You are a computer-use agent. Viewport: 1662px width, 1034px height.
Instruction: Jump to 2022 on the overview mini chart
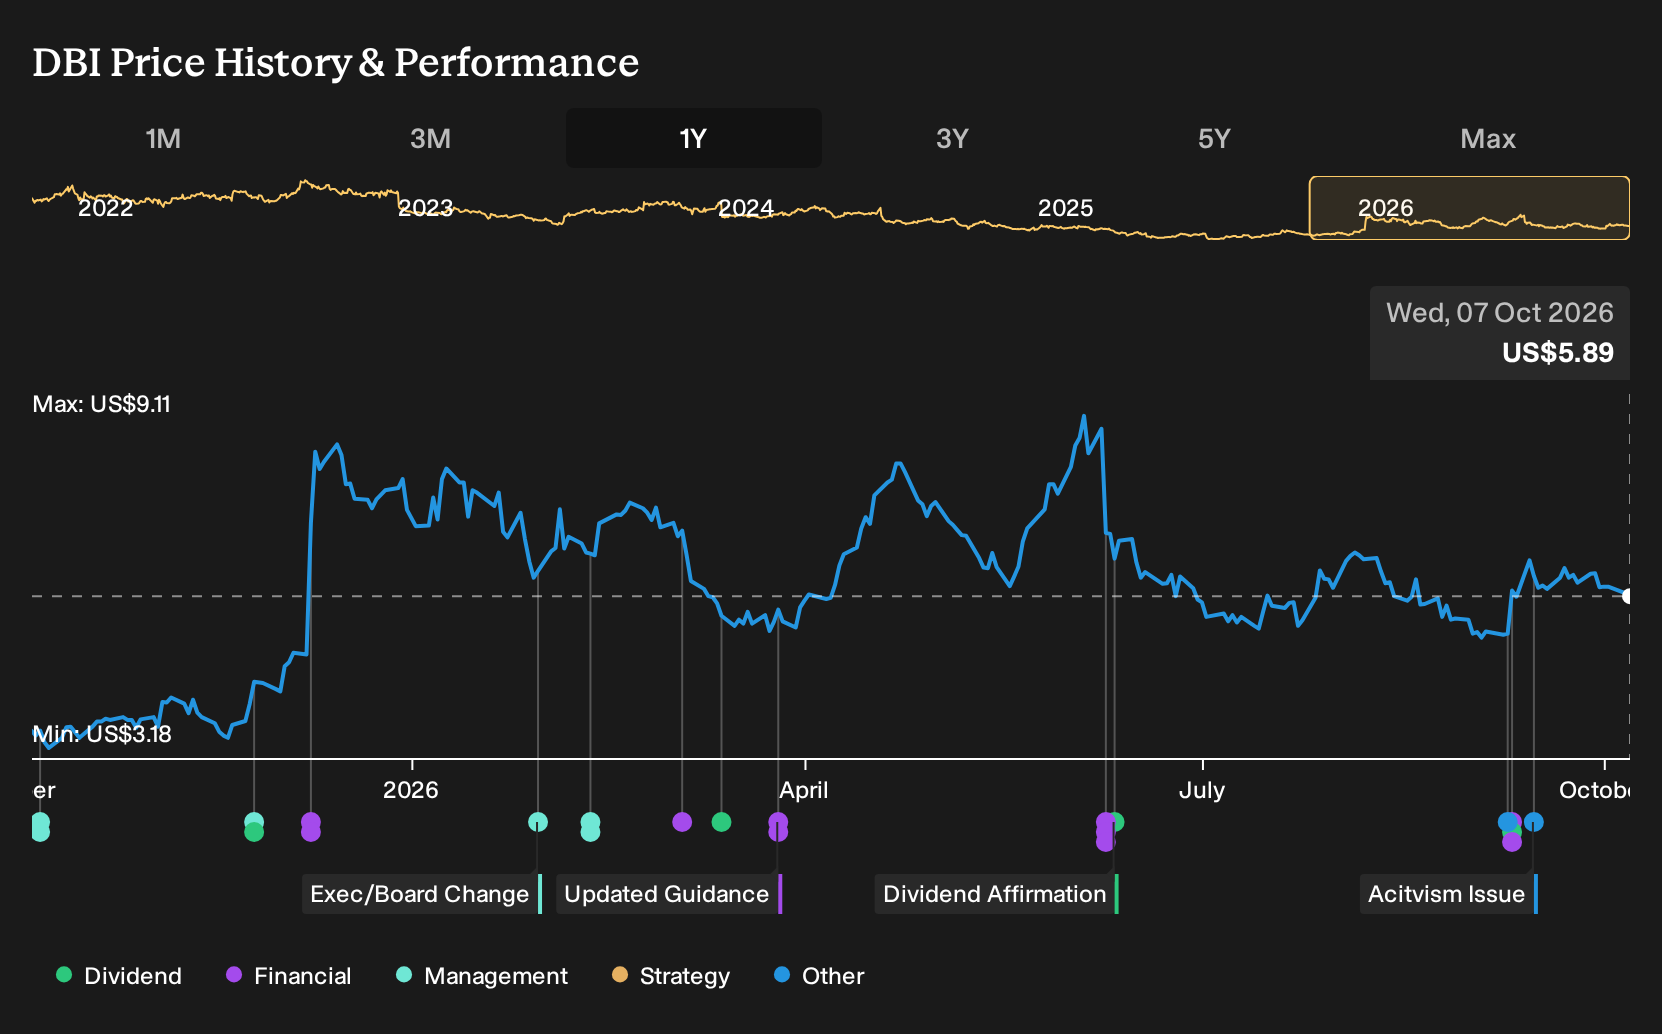[105, 208]
